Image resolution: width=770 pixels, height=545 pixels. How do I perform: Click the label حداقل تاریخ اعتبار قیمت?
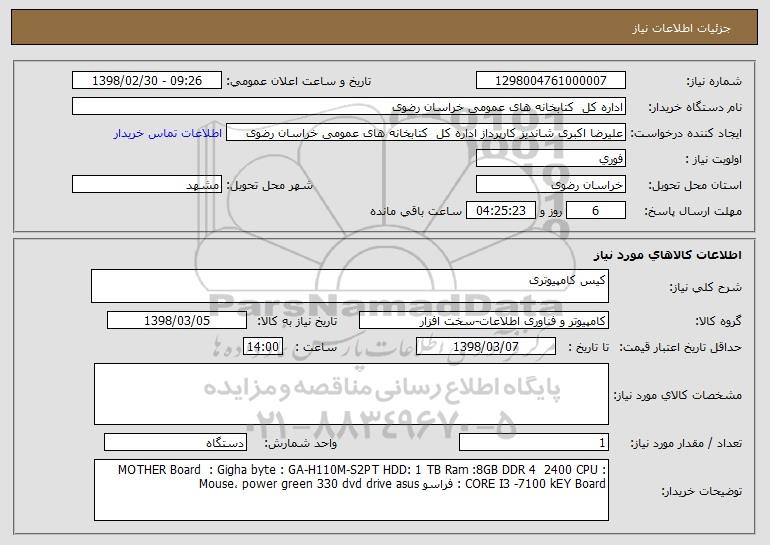(681, 347)
